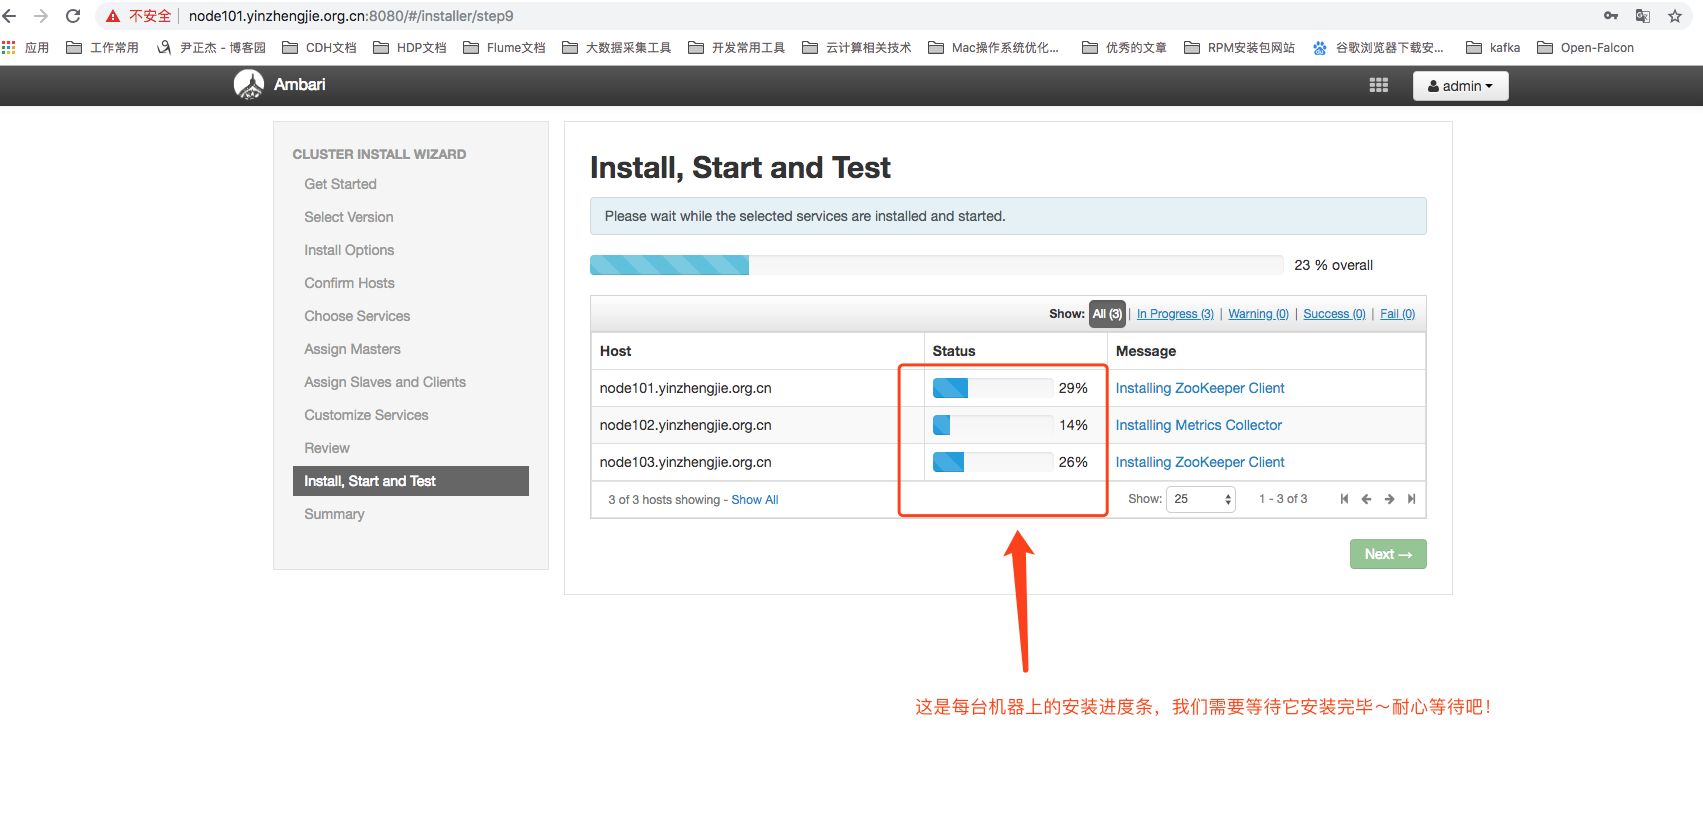Open the Ambari views grid icon
1703x818 pixels.
(x=1379, y=86)
